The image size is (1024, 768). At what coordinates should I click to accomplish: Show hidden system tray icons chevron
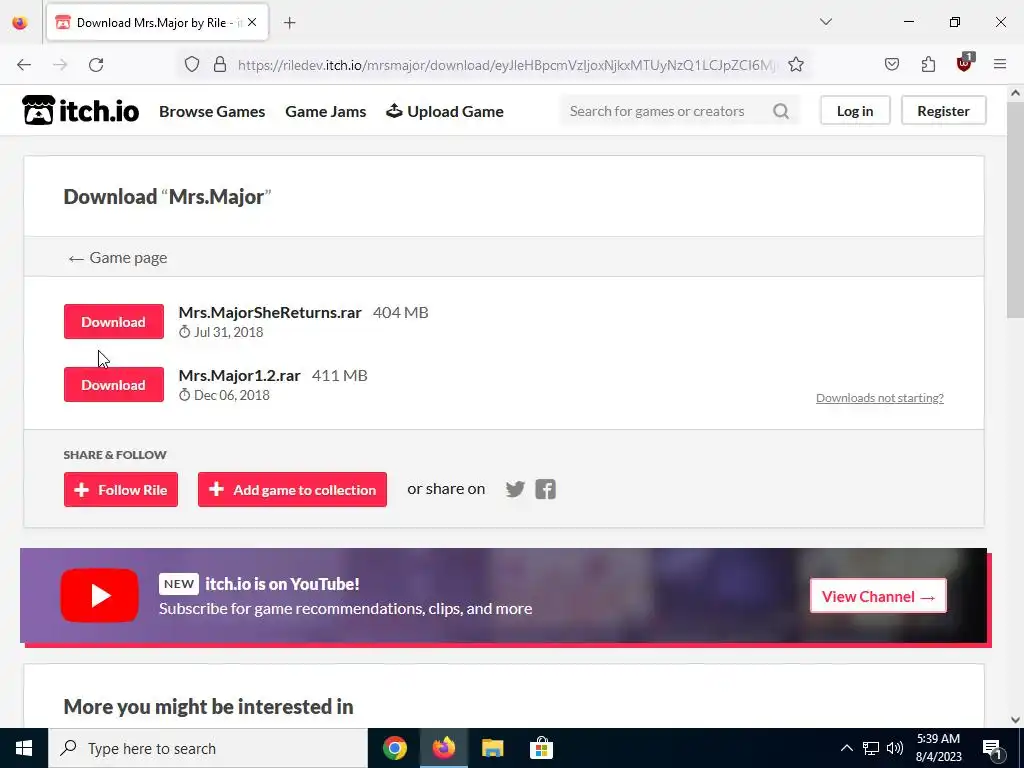coord(846,748)
